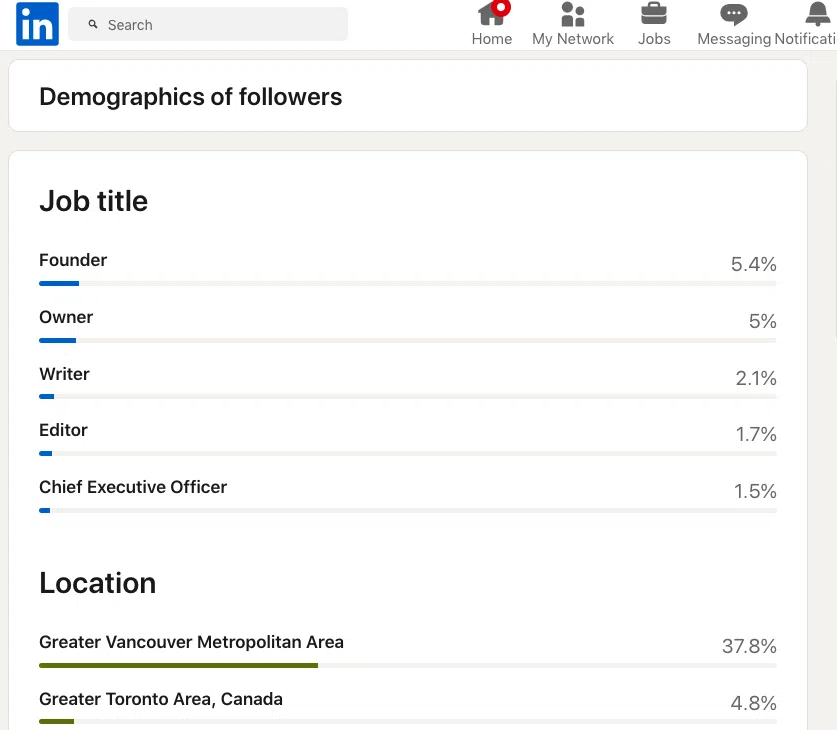Screen dimensions: 837x730
Task: Select Greater Toronto Area, Canada location
Action: click(x=161, y=699)
